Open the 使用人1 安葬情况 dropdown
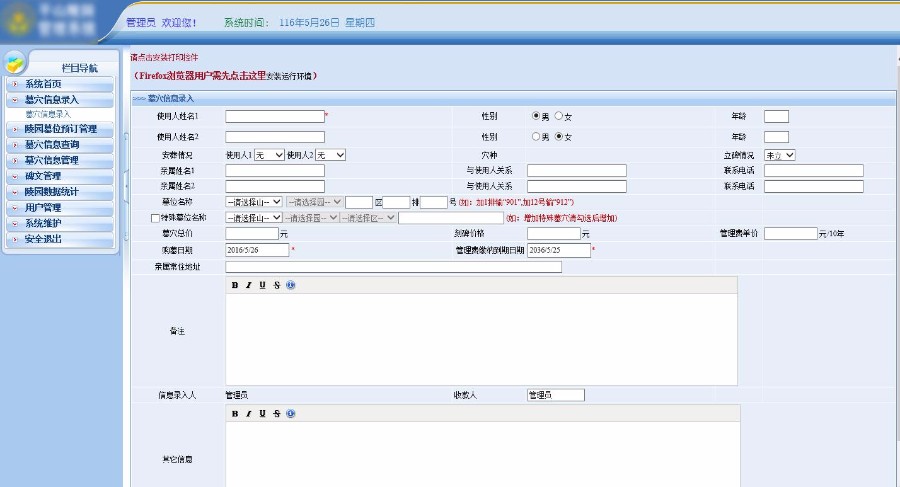Viewport: 900px width, 487px height. (x=269, y=155)
